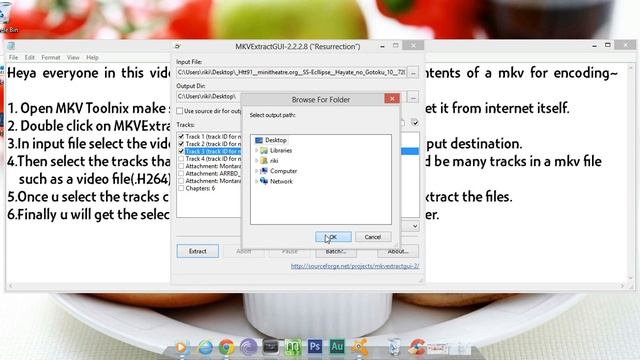
Task: Click the Libraries folder icon in tree
Action: (264, 151)
